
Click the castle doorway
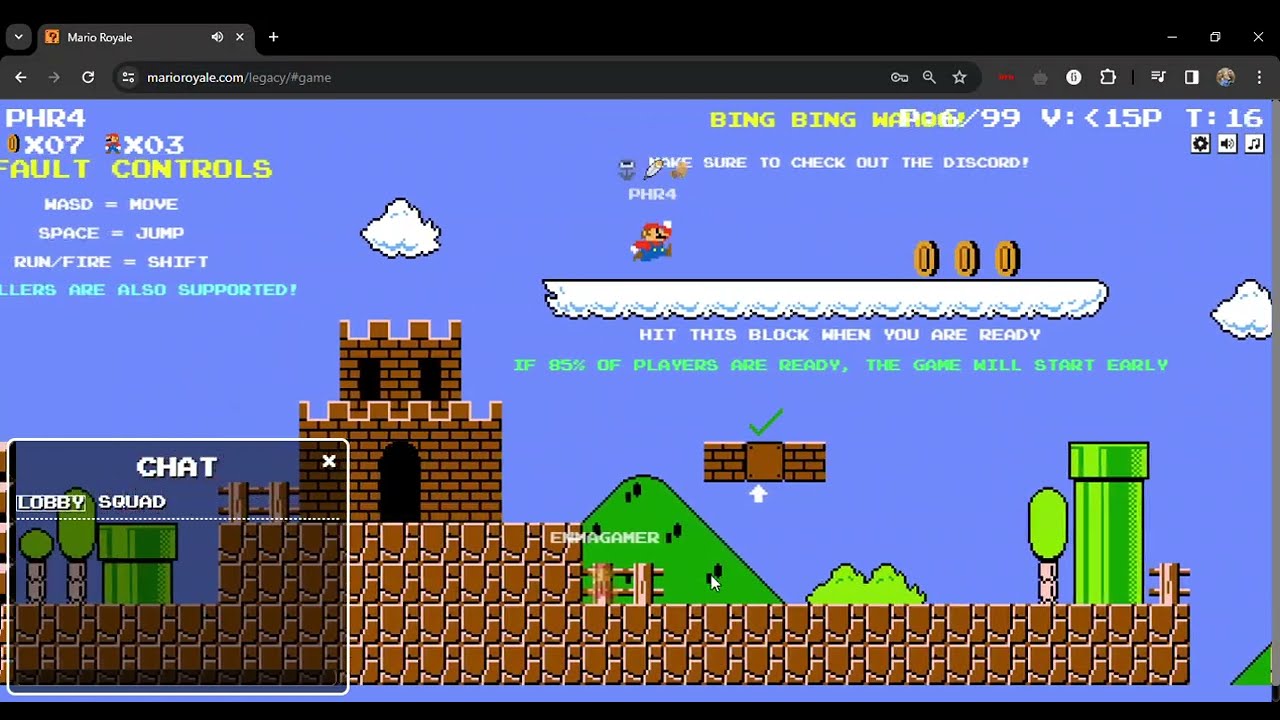coord(400,482)
